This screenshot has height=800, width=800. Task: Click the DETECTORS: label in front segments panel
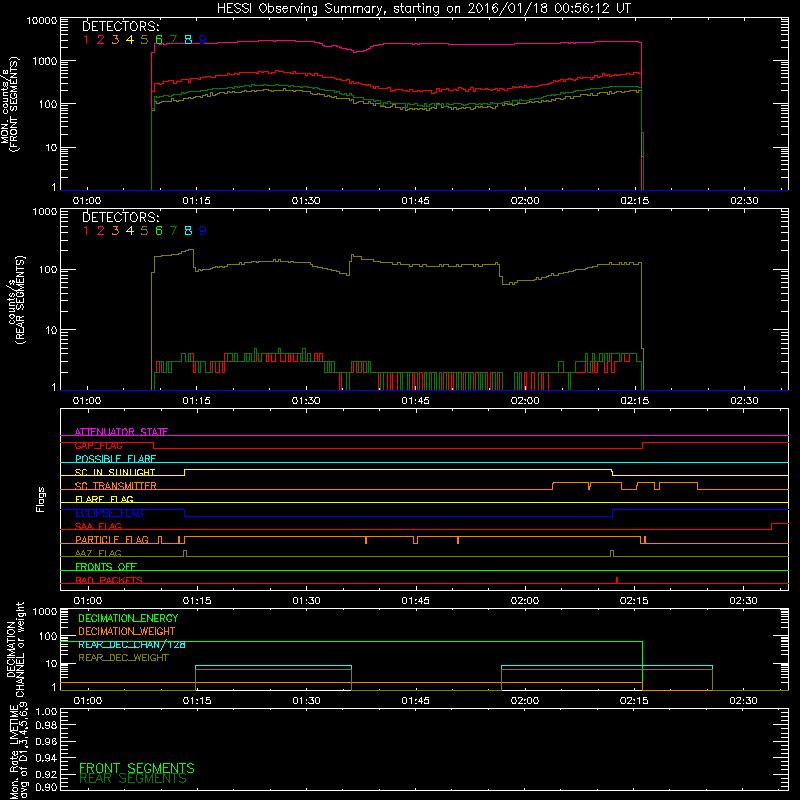[120, 27]
